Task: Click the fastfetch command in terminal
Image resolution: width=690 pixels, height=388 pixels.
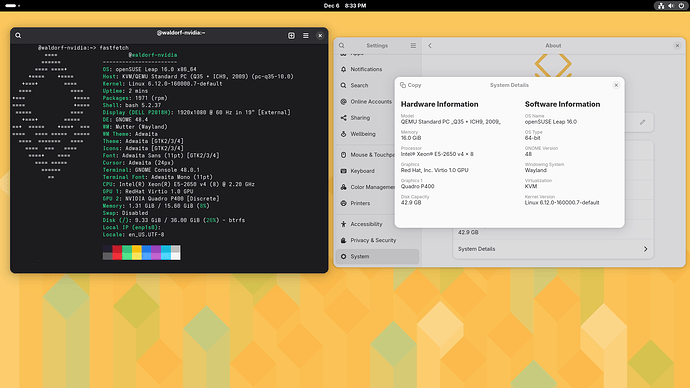Action: coord(114,48)
